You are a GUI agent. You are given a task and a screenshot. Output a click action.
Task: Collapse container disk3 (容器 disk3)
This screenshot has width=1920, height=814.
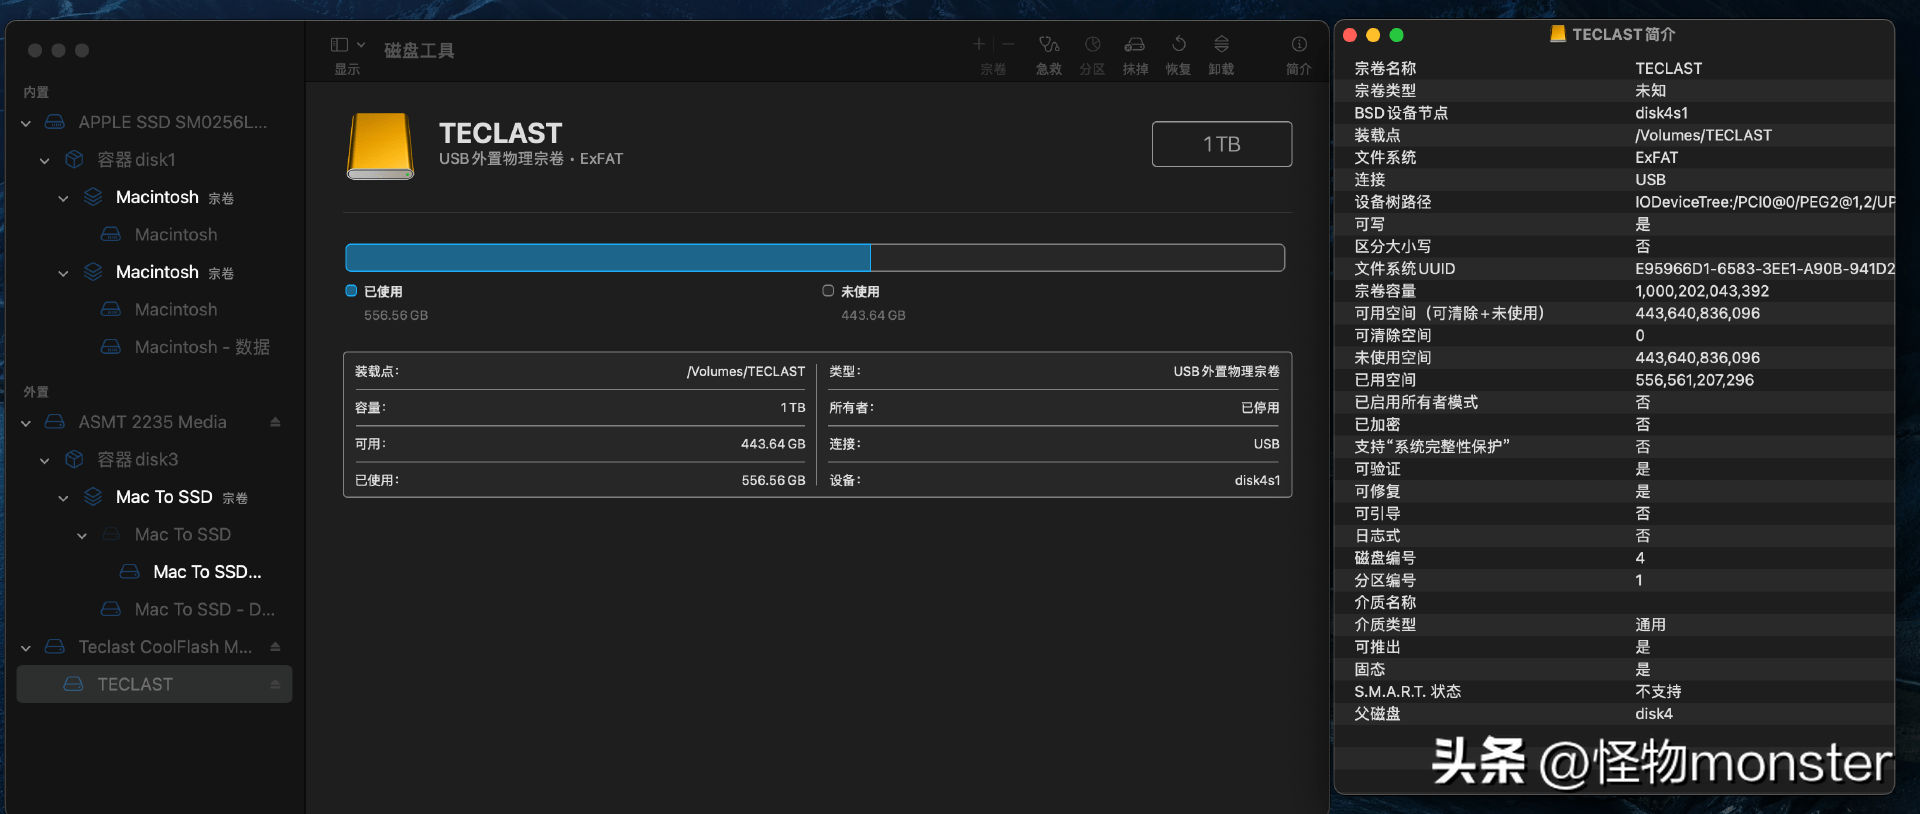click(44, 460)
